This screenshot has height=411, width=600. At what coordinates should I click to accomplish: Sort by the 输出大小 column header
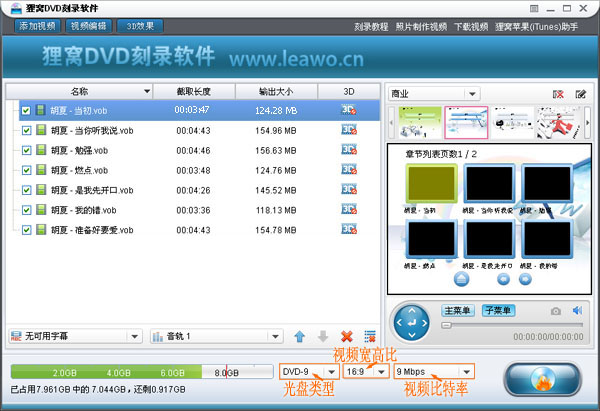tap(276, 91)
